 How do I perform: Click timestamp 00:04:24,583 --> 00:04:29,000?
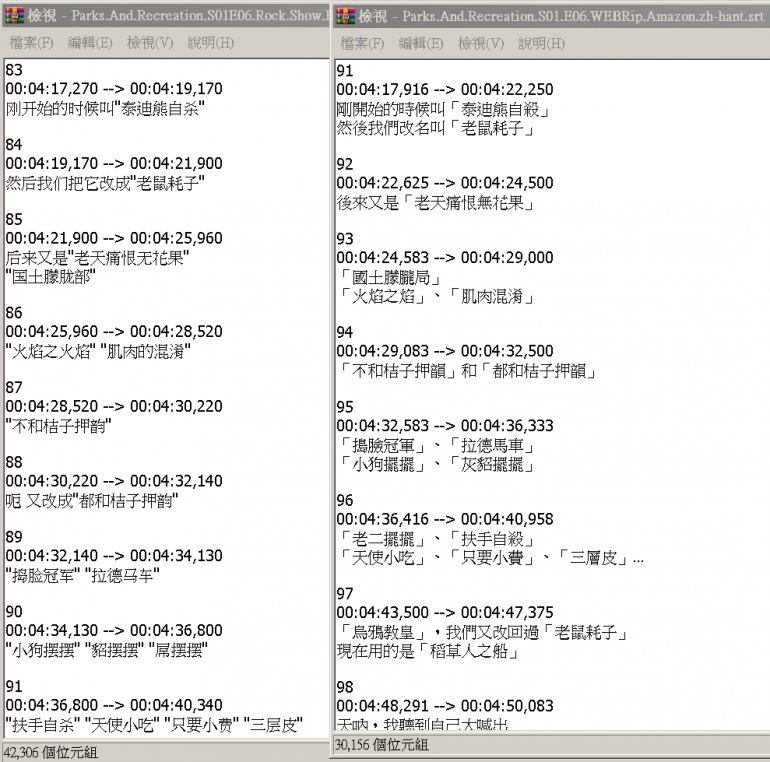pos(445,257)
